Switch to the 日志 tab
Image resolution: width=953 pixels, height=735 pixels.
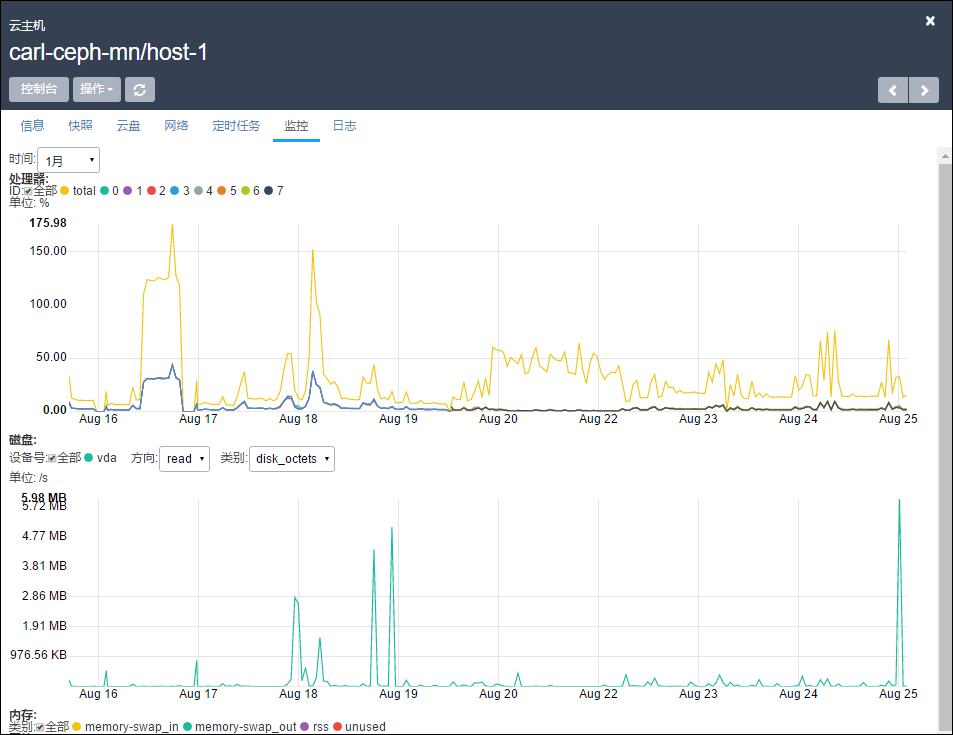345,126
